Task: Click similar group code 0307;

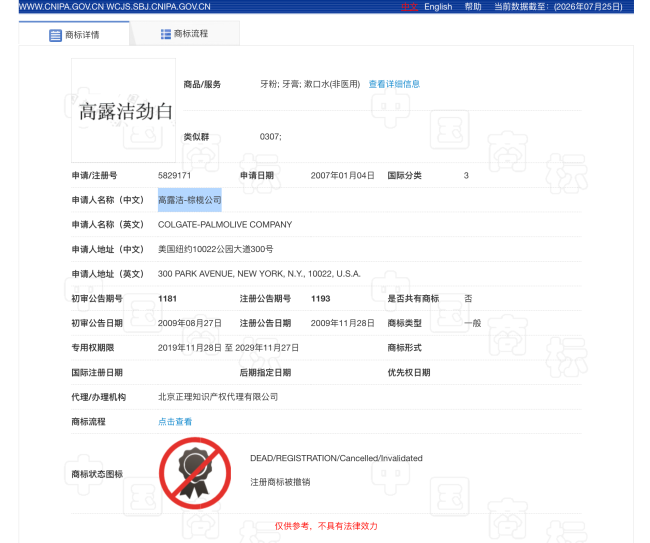Action: point(270,137)
